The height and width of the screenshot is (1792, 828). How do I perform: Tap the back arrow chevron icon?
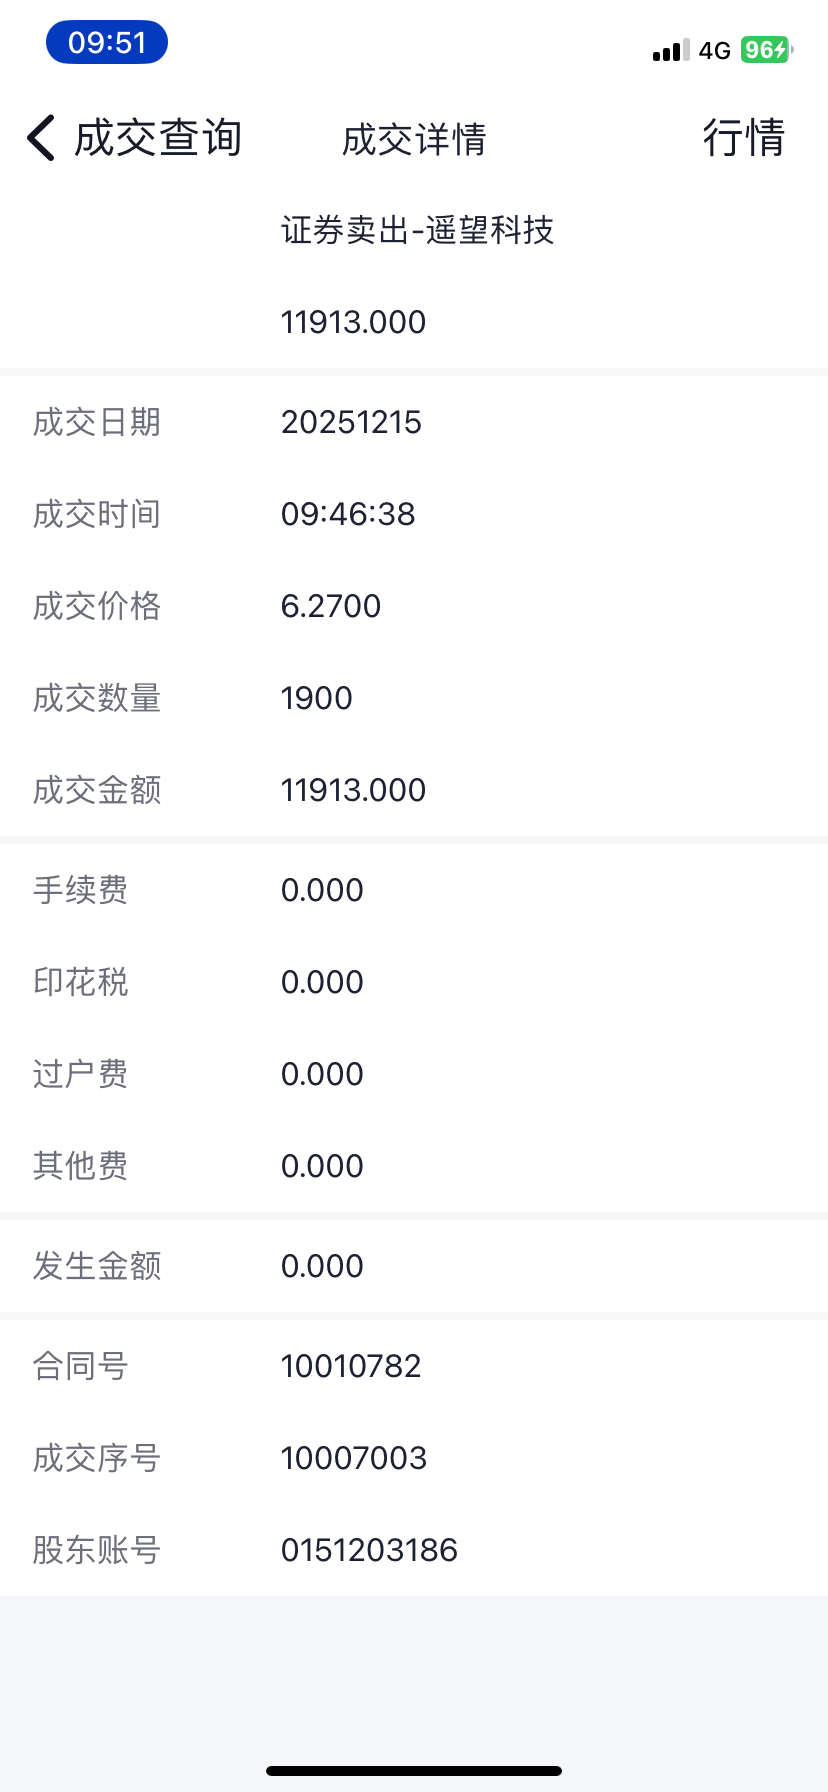click(x=41, y=138)
